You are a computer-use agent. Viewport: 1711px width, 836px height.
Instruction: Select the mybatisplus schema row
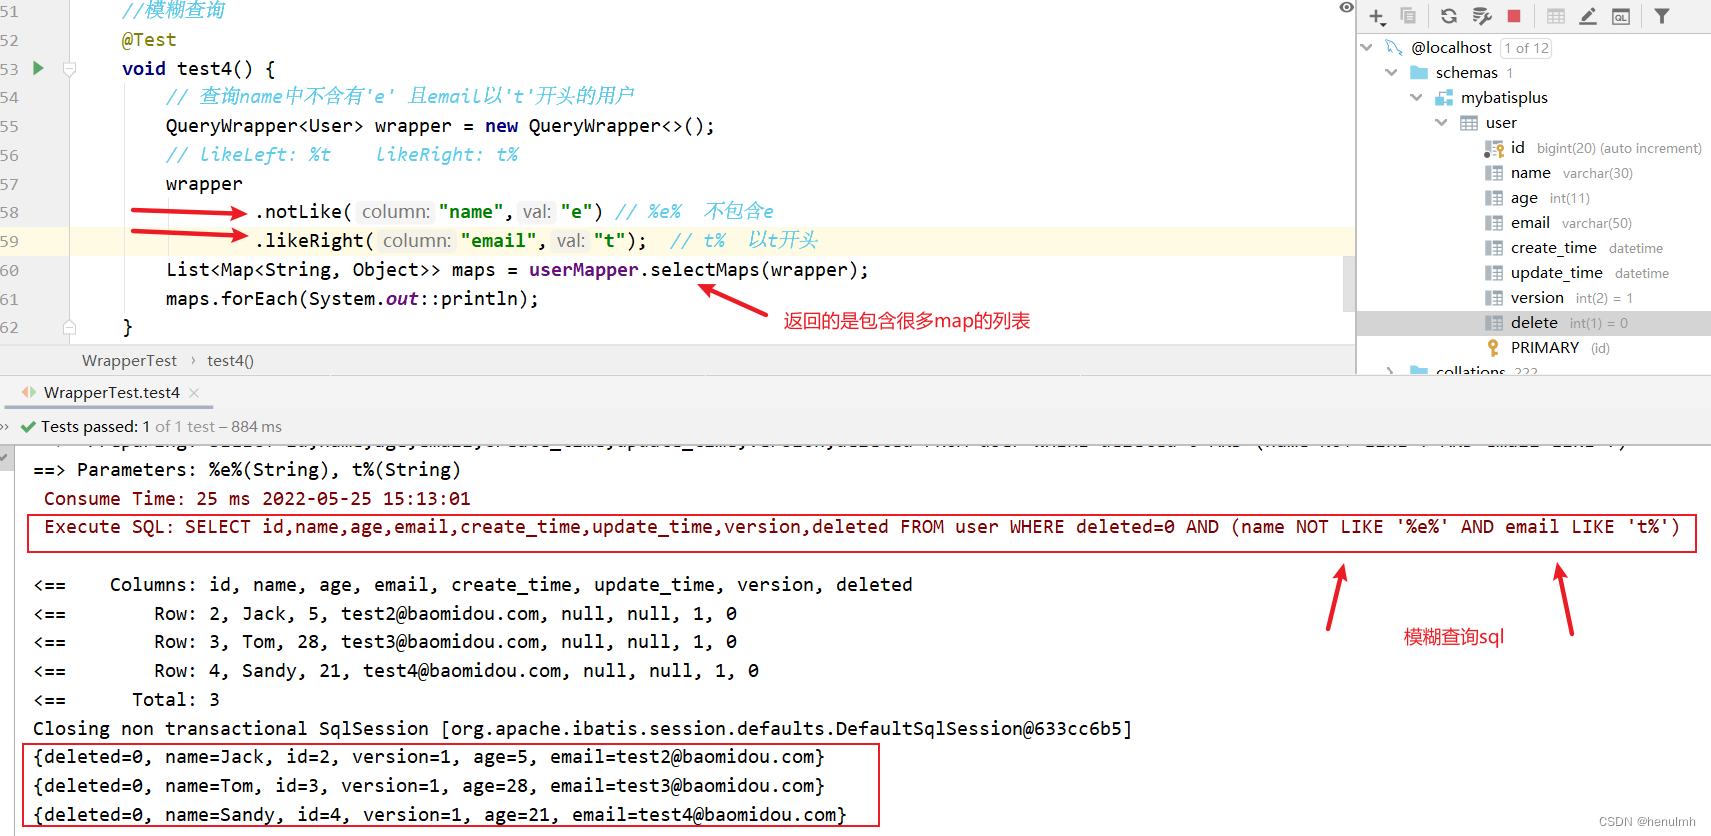click(1533, 97)
